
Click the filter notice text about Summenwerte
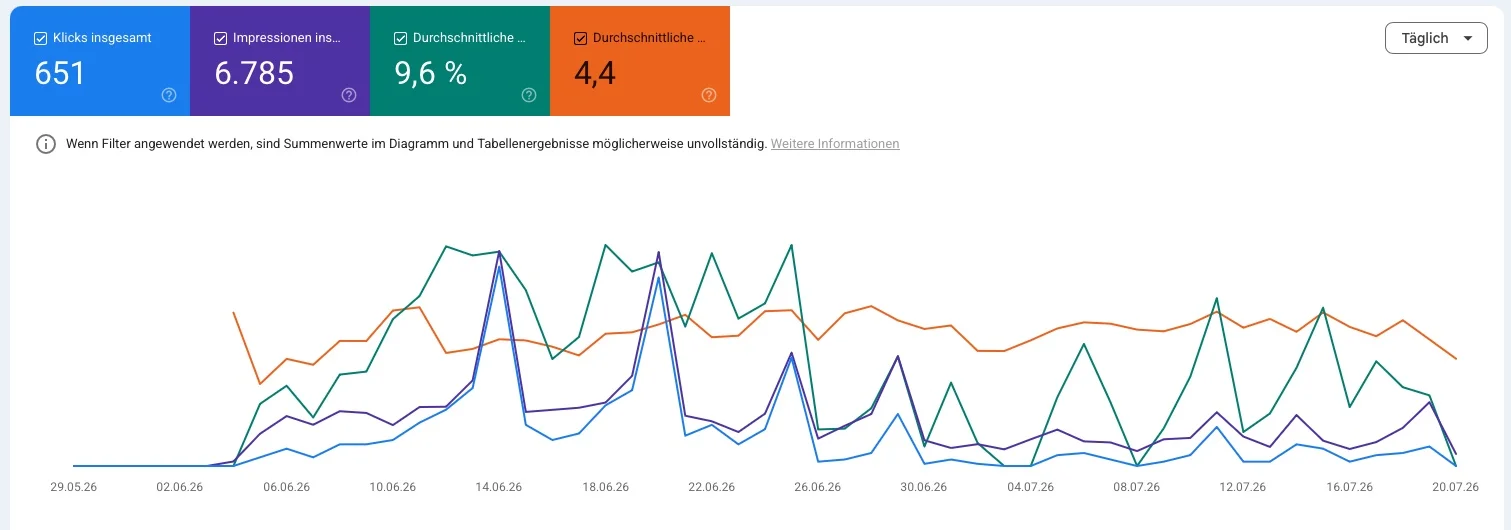click(416, 144)
